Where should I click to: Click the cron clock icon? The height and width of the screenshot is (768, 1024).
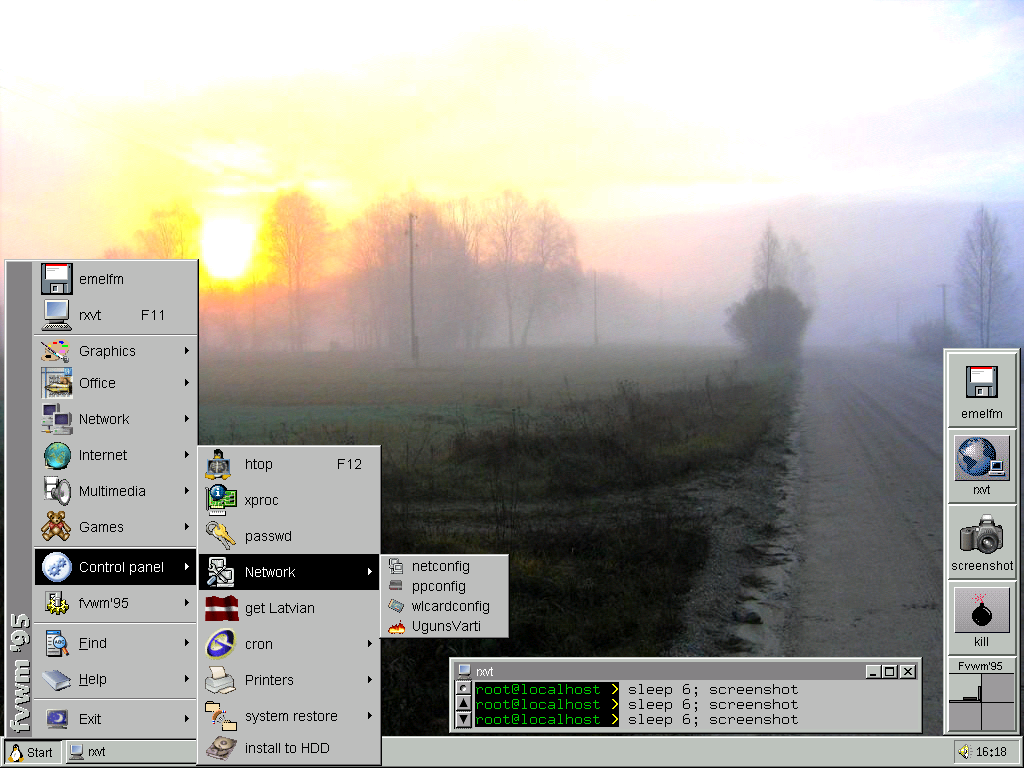click(221, 644)
